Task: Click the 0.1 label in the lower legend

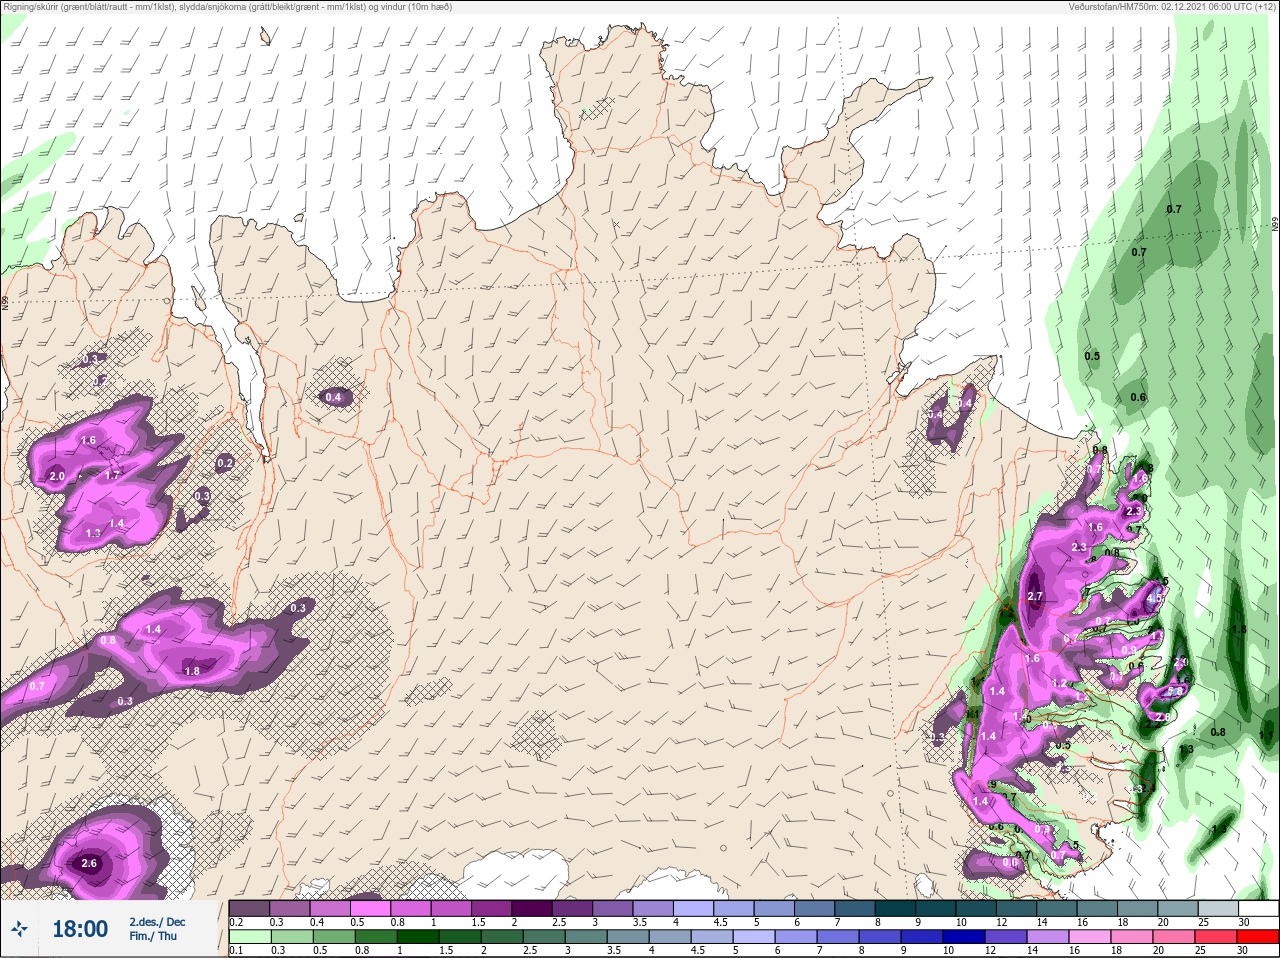Action: point(236,950)
